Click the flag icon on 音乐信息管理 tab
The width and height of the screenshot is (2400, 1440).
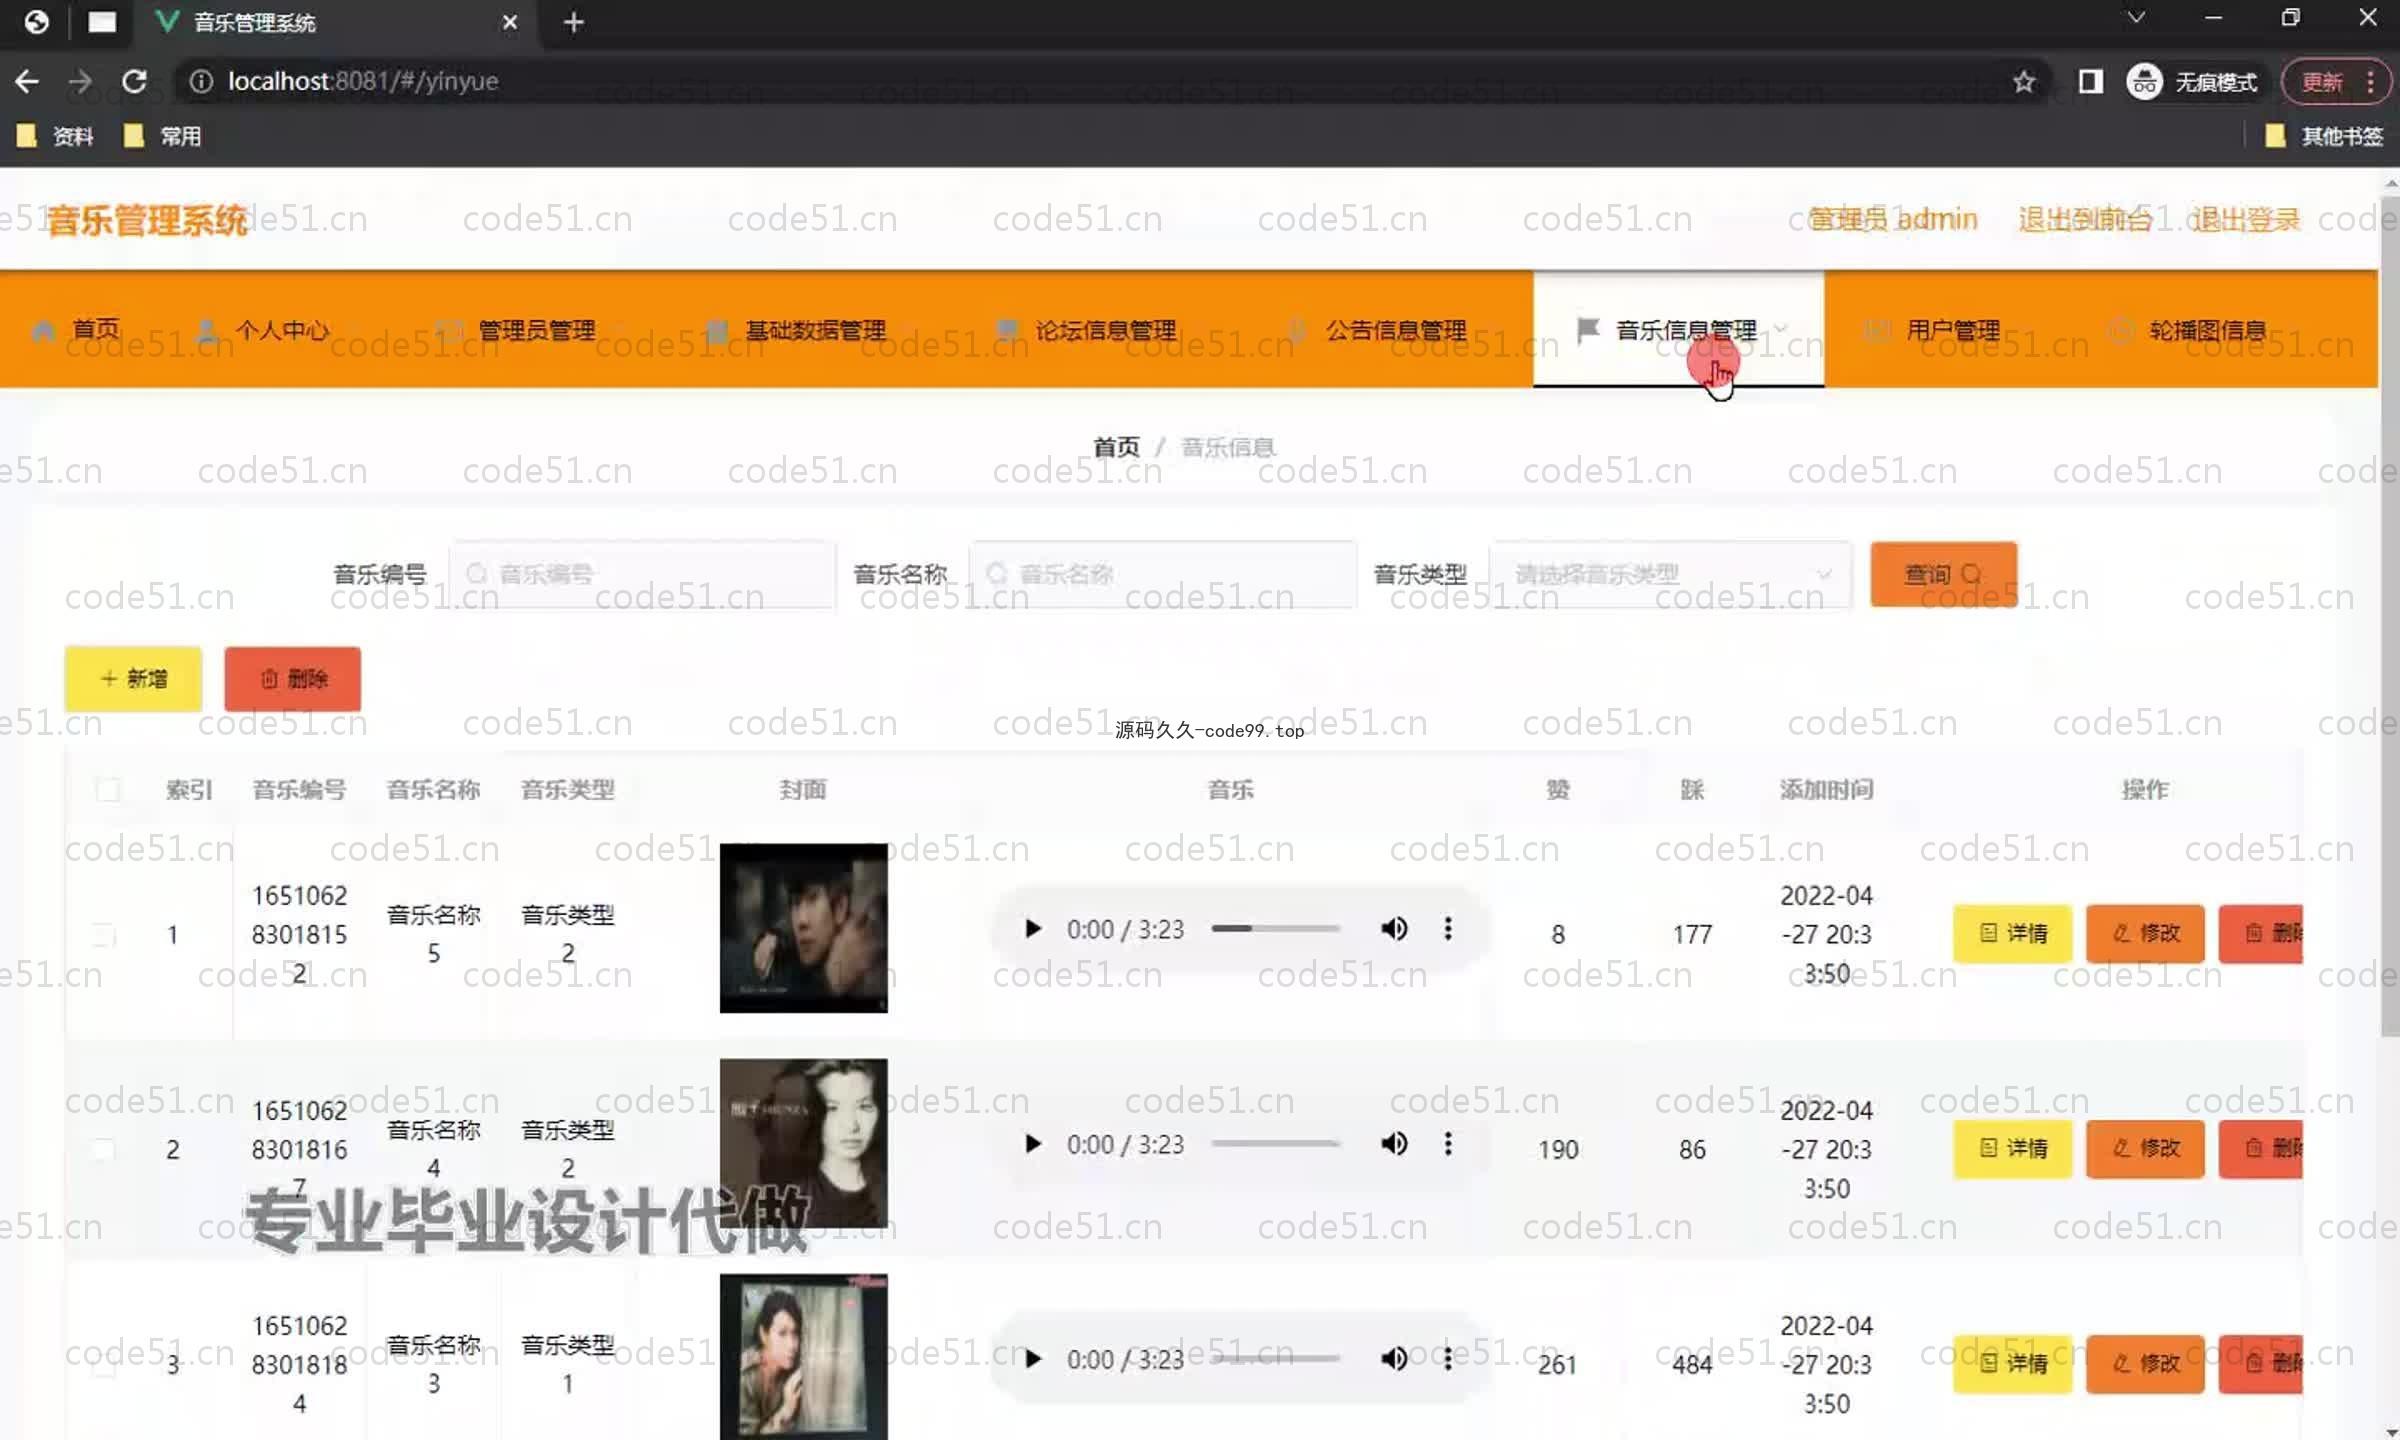pos(1587,330)
